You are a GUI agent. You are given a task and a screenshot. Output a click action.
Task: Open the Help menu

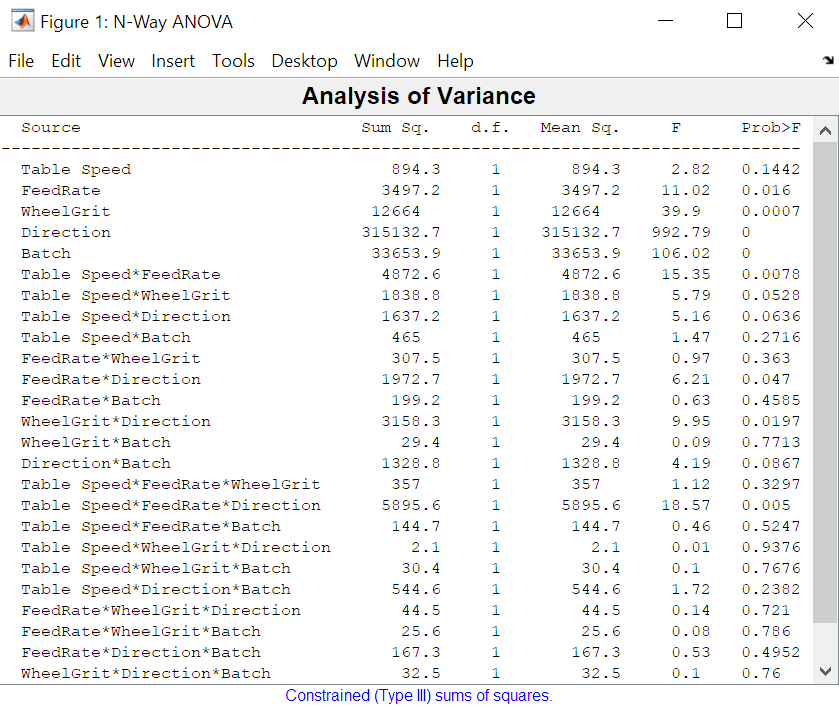[x=455, y=61]
